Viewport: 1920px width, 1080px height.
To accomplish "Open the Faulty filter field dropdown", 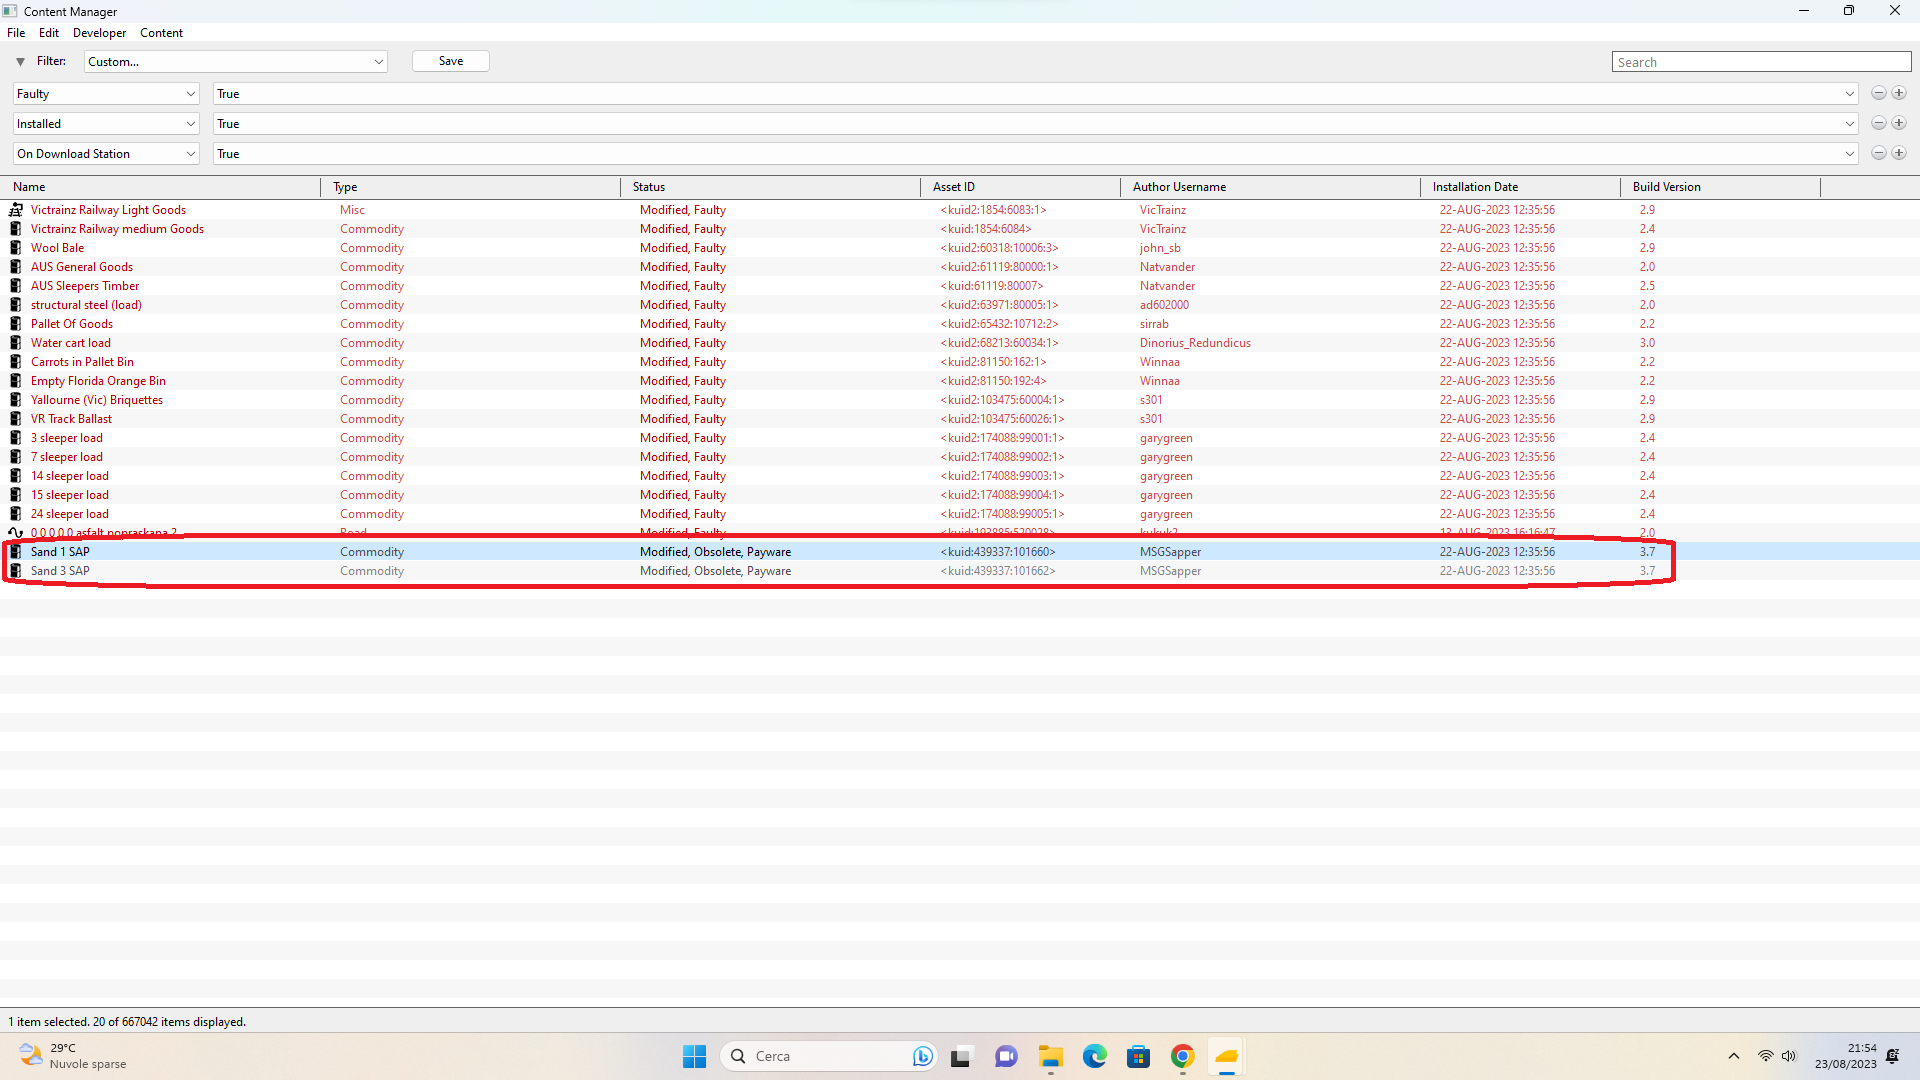I will pyautogui.click(x=106, y=94).
